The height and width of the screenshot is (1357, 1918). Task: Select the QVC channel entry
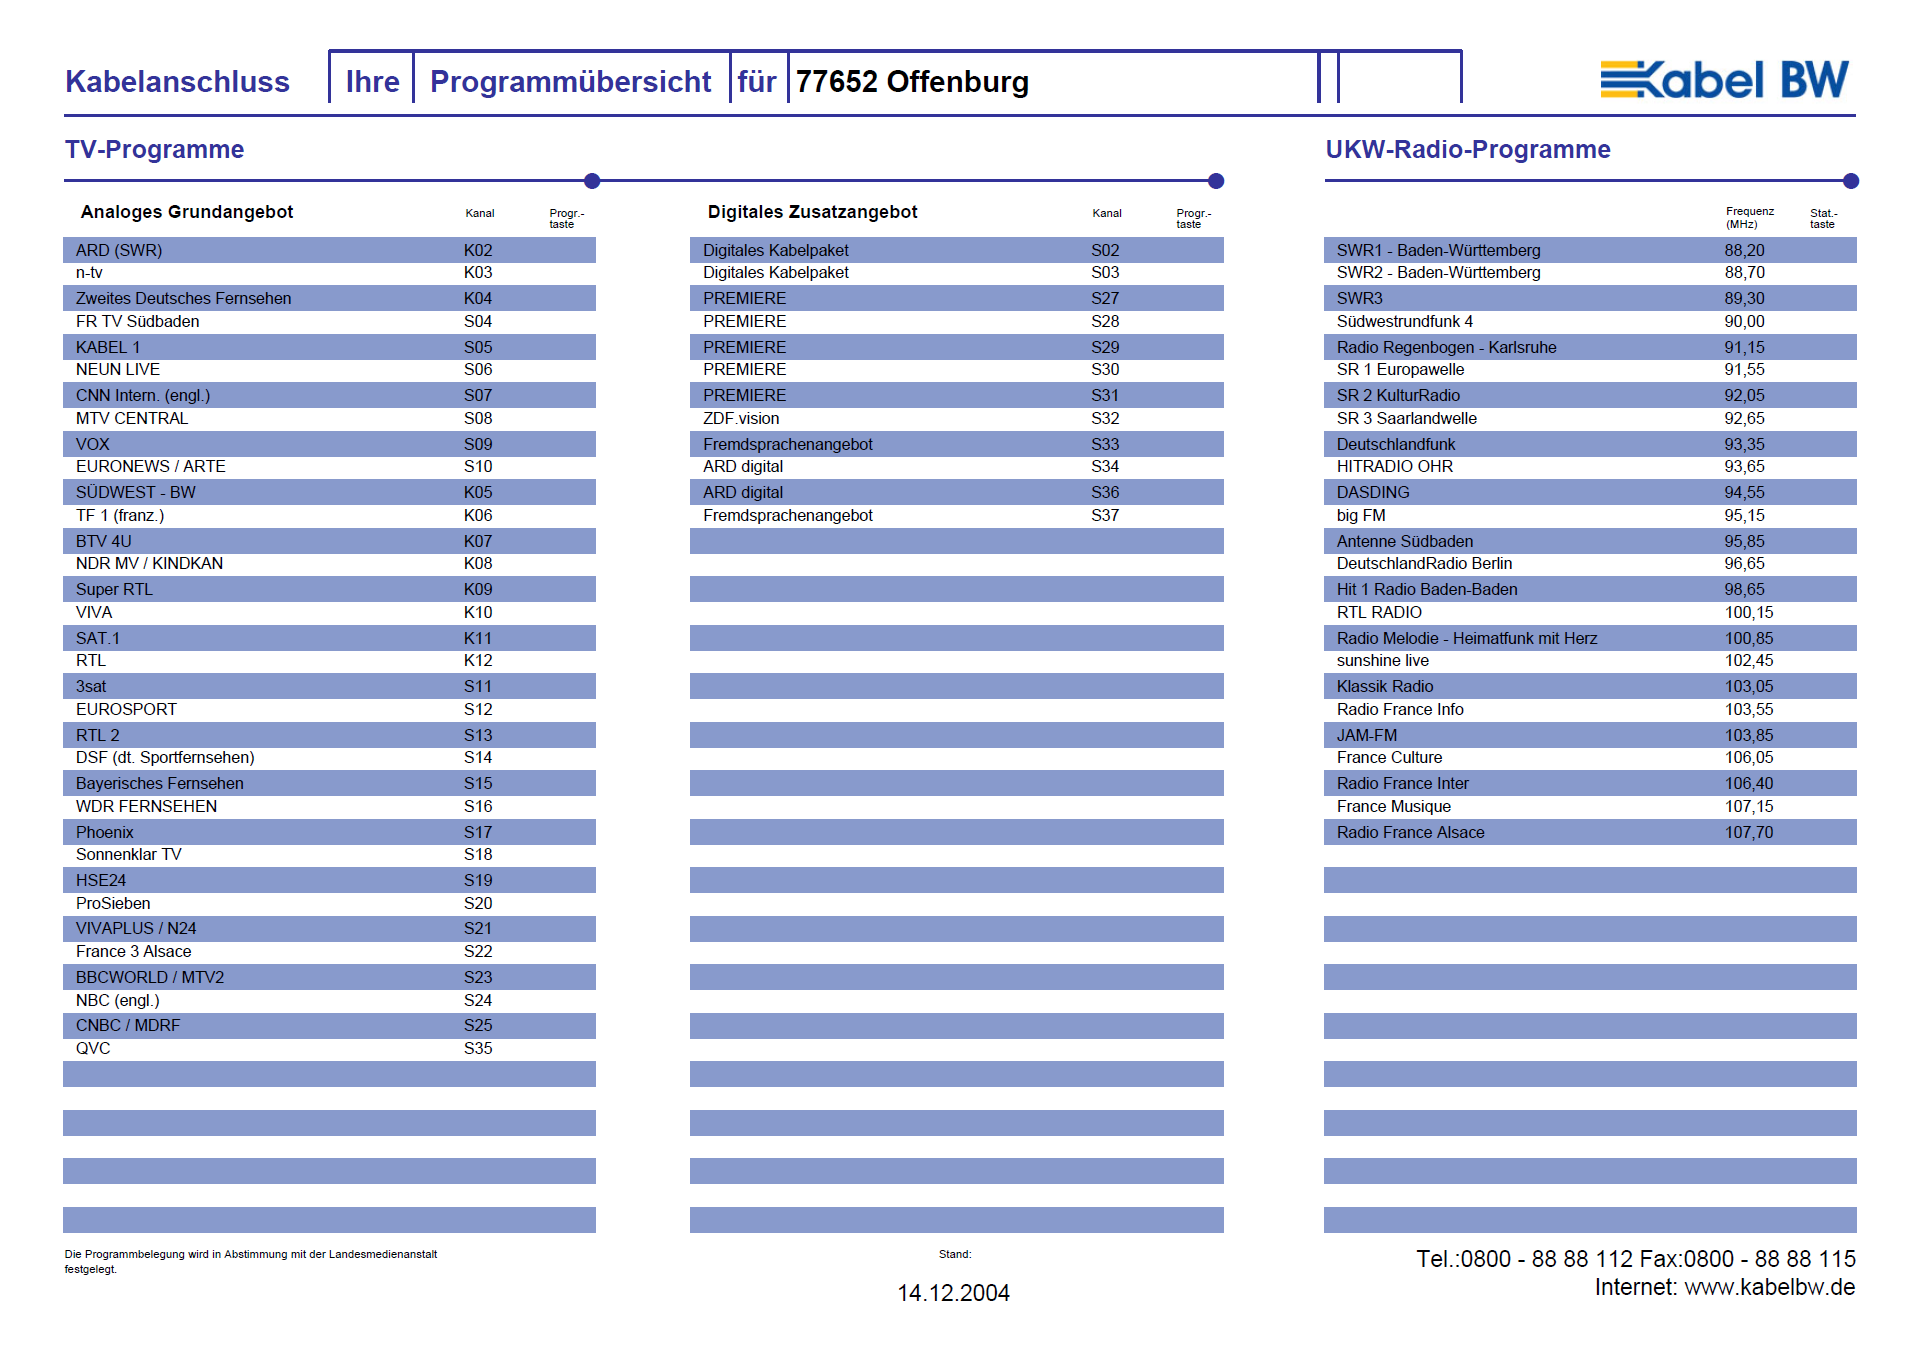point(329,1049)
